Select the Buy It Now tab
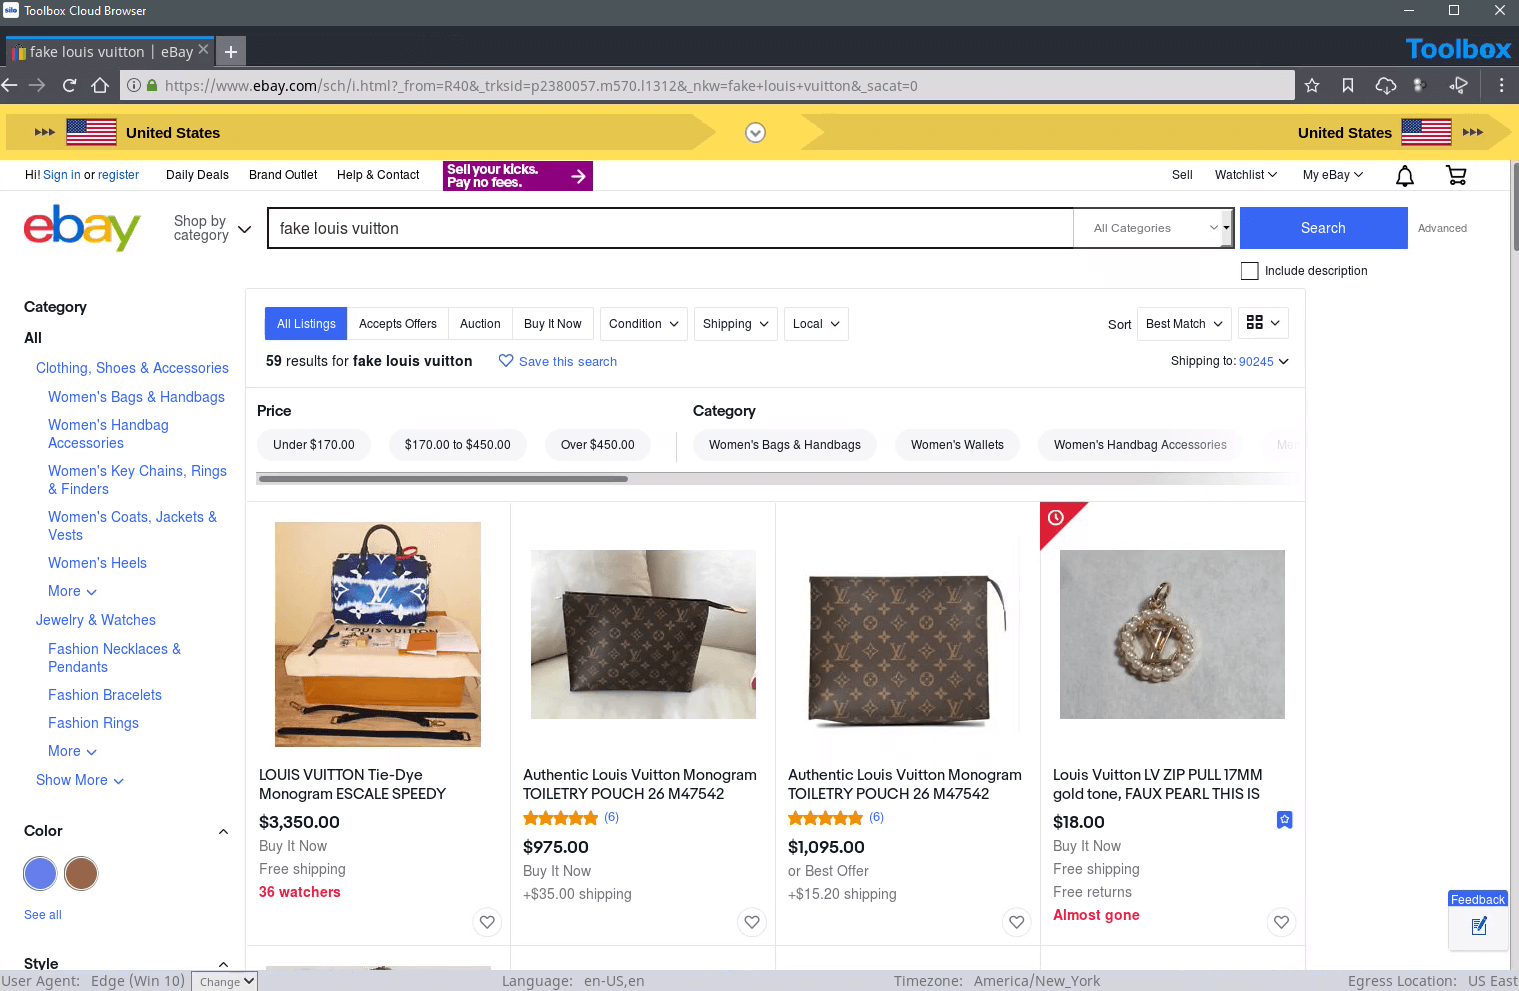 553,324
